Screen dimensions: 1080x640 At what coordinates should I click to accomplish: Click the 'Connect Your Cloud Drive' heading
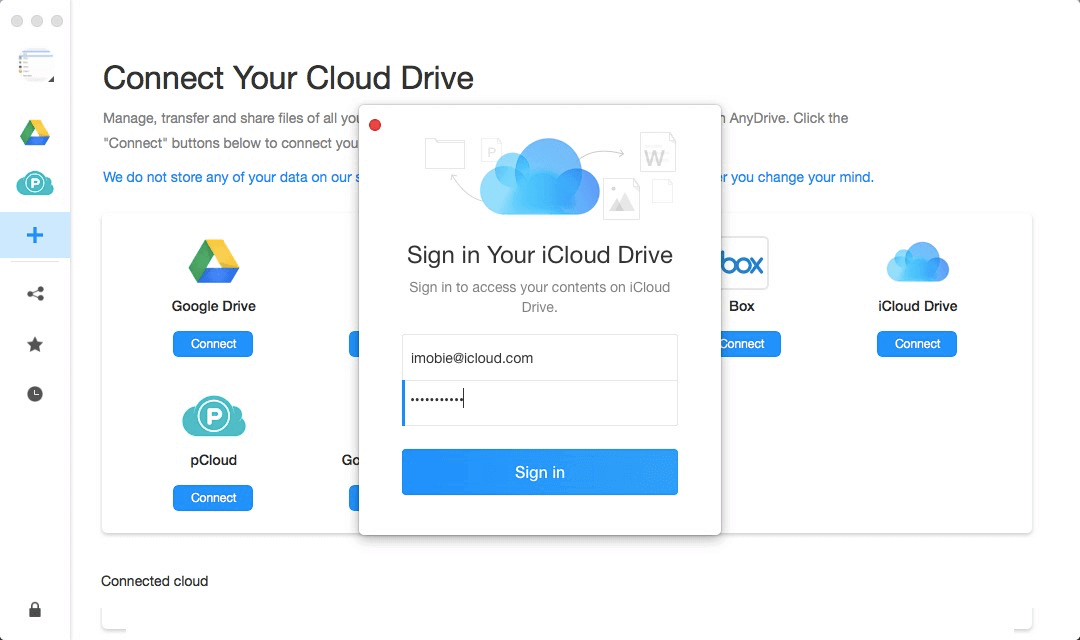coord(288,78)
